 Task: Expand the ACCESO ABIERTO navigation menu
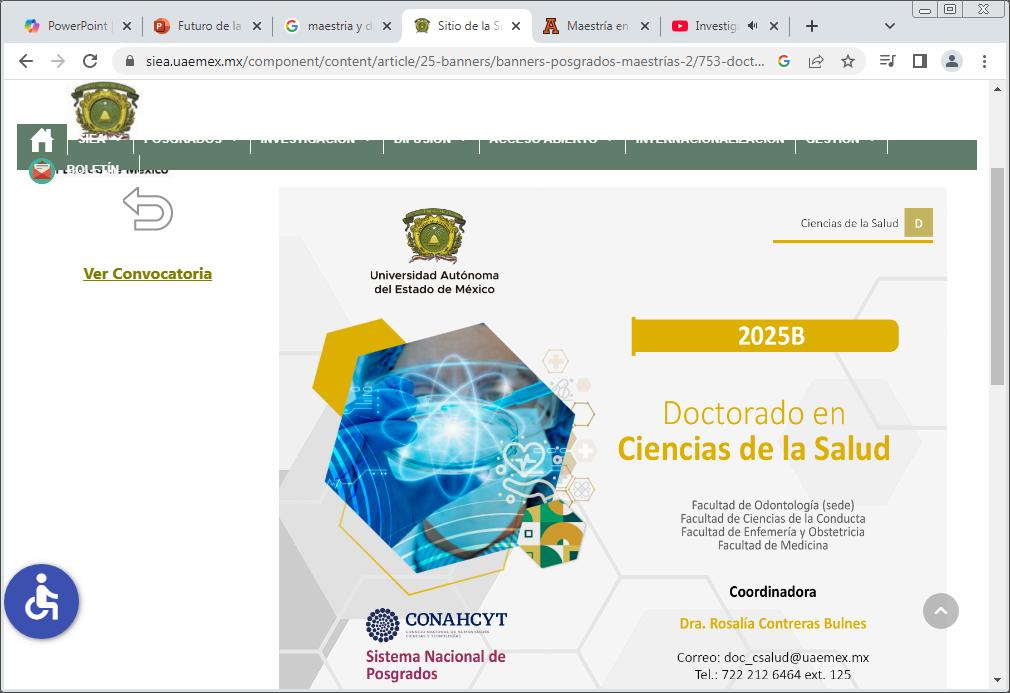[552, 140]
